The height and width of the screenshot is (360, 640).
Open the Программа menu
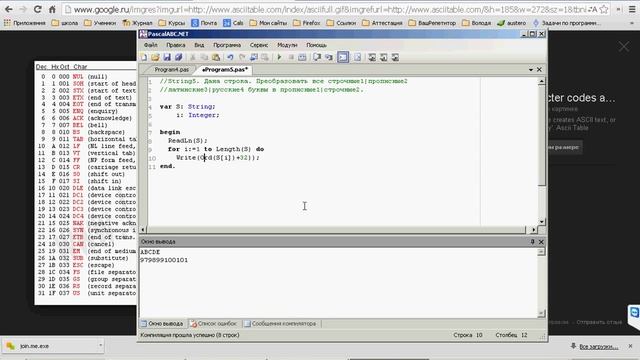coord(227,45)
